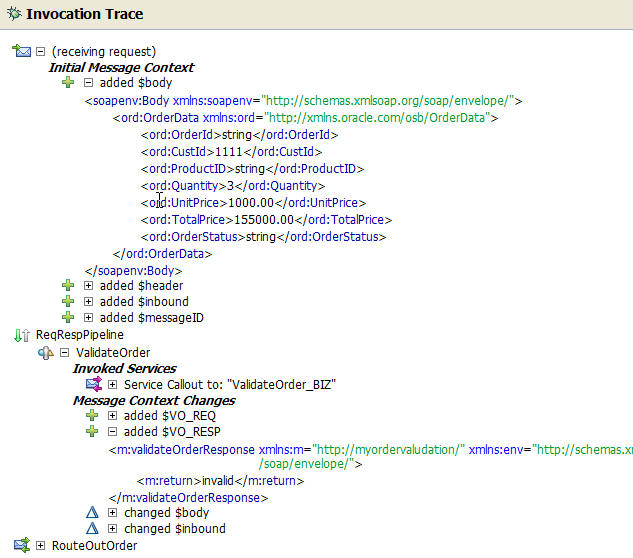The width and height of the screenshot is (633, 558).
Task: Click the 'added $body' label
Action: coord(136,83)
